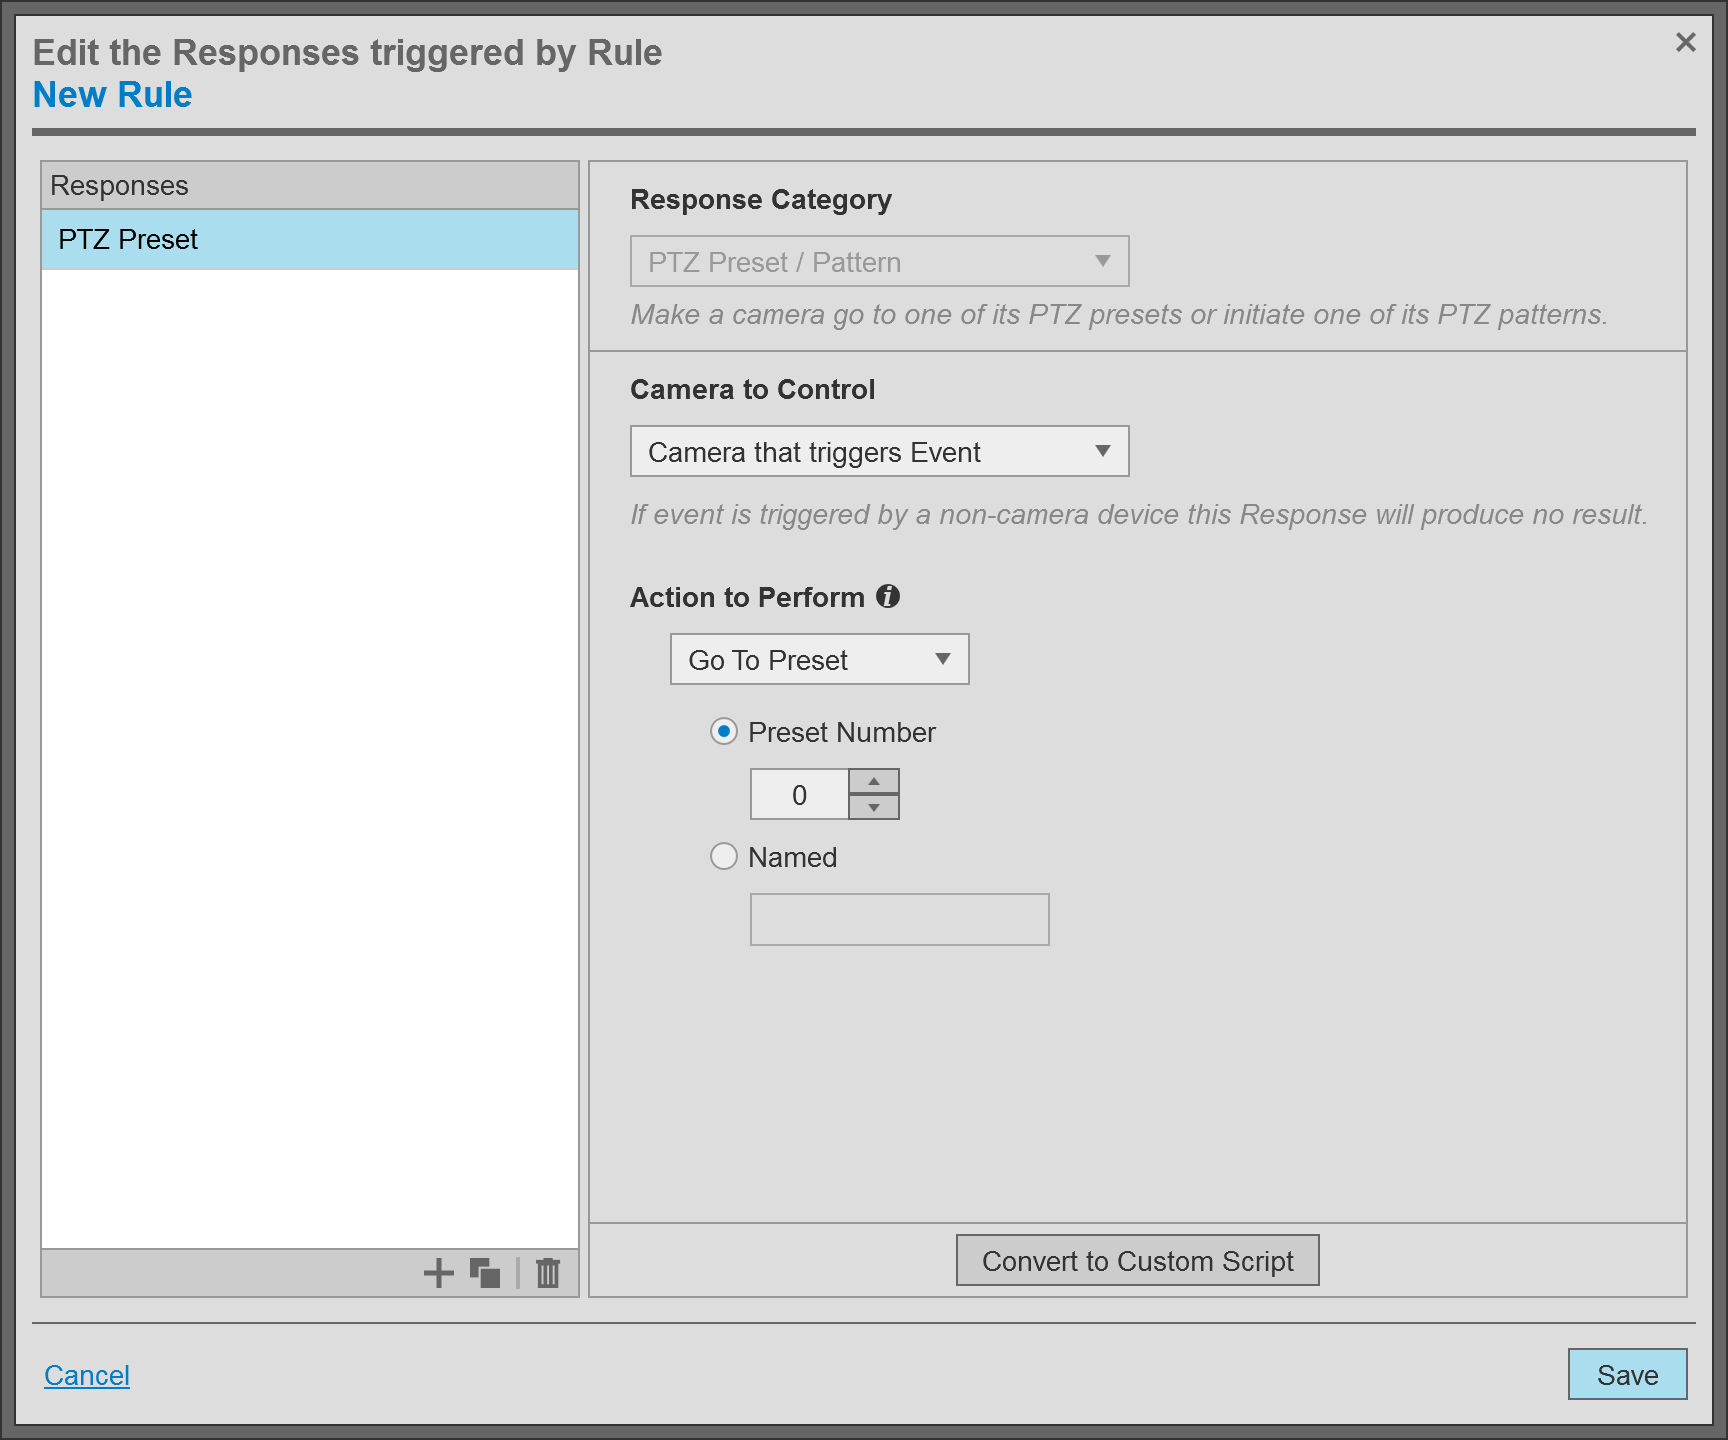This screenshot has width=1728, height=1440.
Task: Click Convert to Custom Script button
Action: click(x=1138, y=1260)
